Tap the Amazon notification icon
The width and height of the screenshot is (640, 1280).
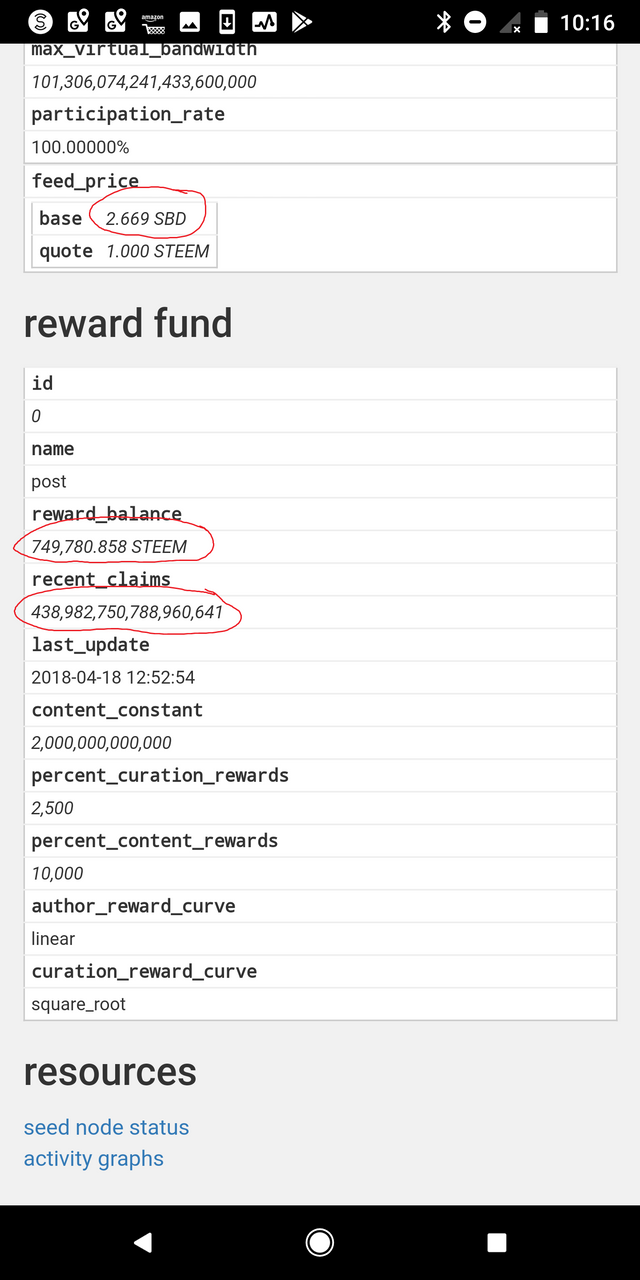[153, 21]
